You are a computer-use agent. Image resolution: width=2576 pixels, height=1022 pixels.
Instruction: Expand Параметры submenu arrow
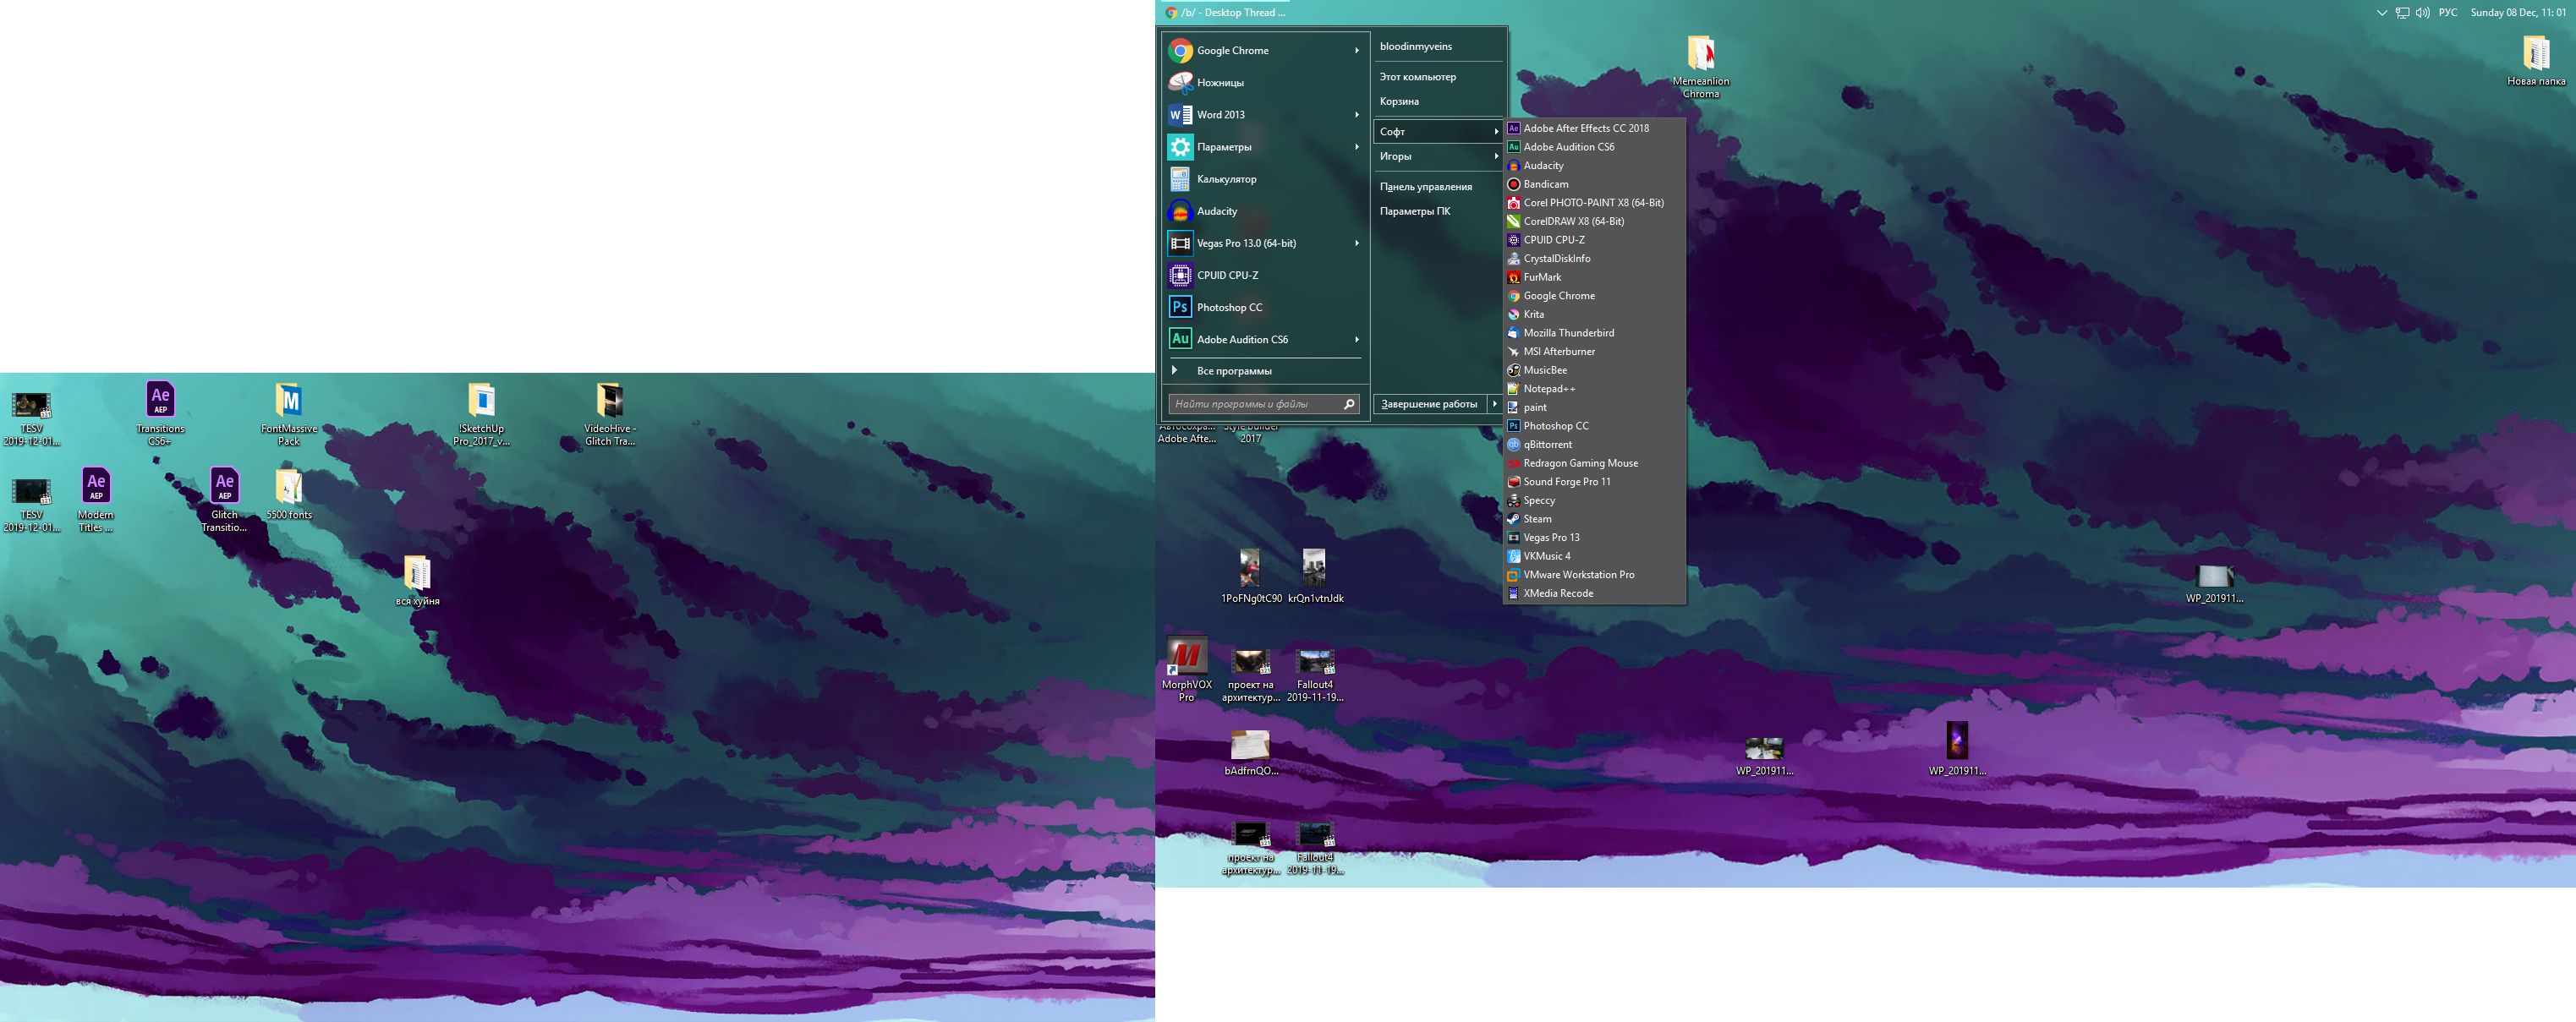1357,147
